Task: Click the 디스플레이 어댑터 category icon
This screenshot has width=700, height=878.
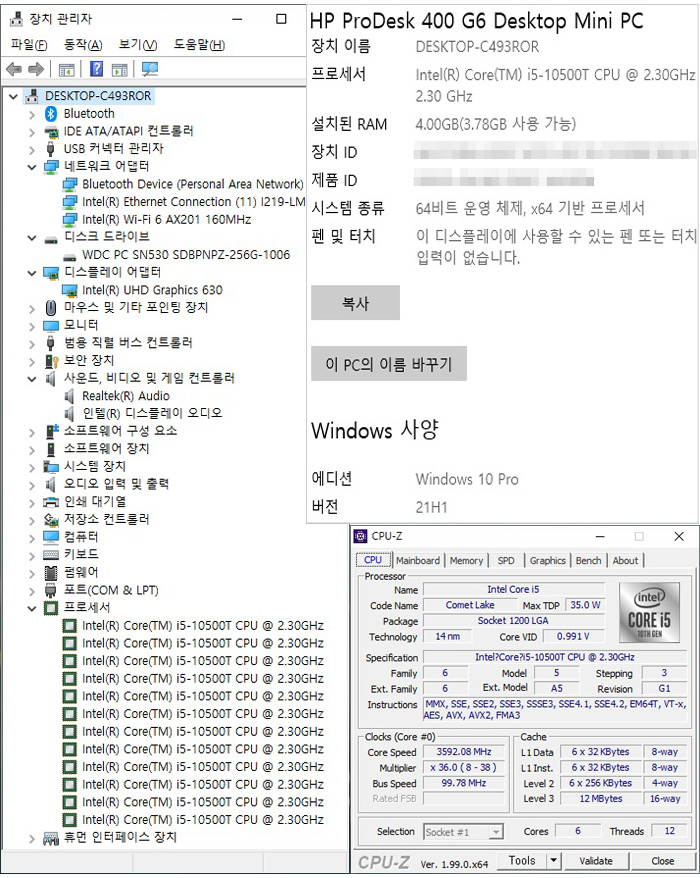Action: 51,273
